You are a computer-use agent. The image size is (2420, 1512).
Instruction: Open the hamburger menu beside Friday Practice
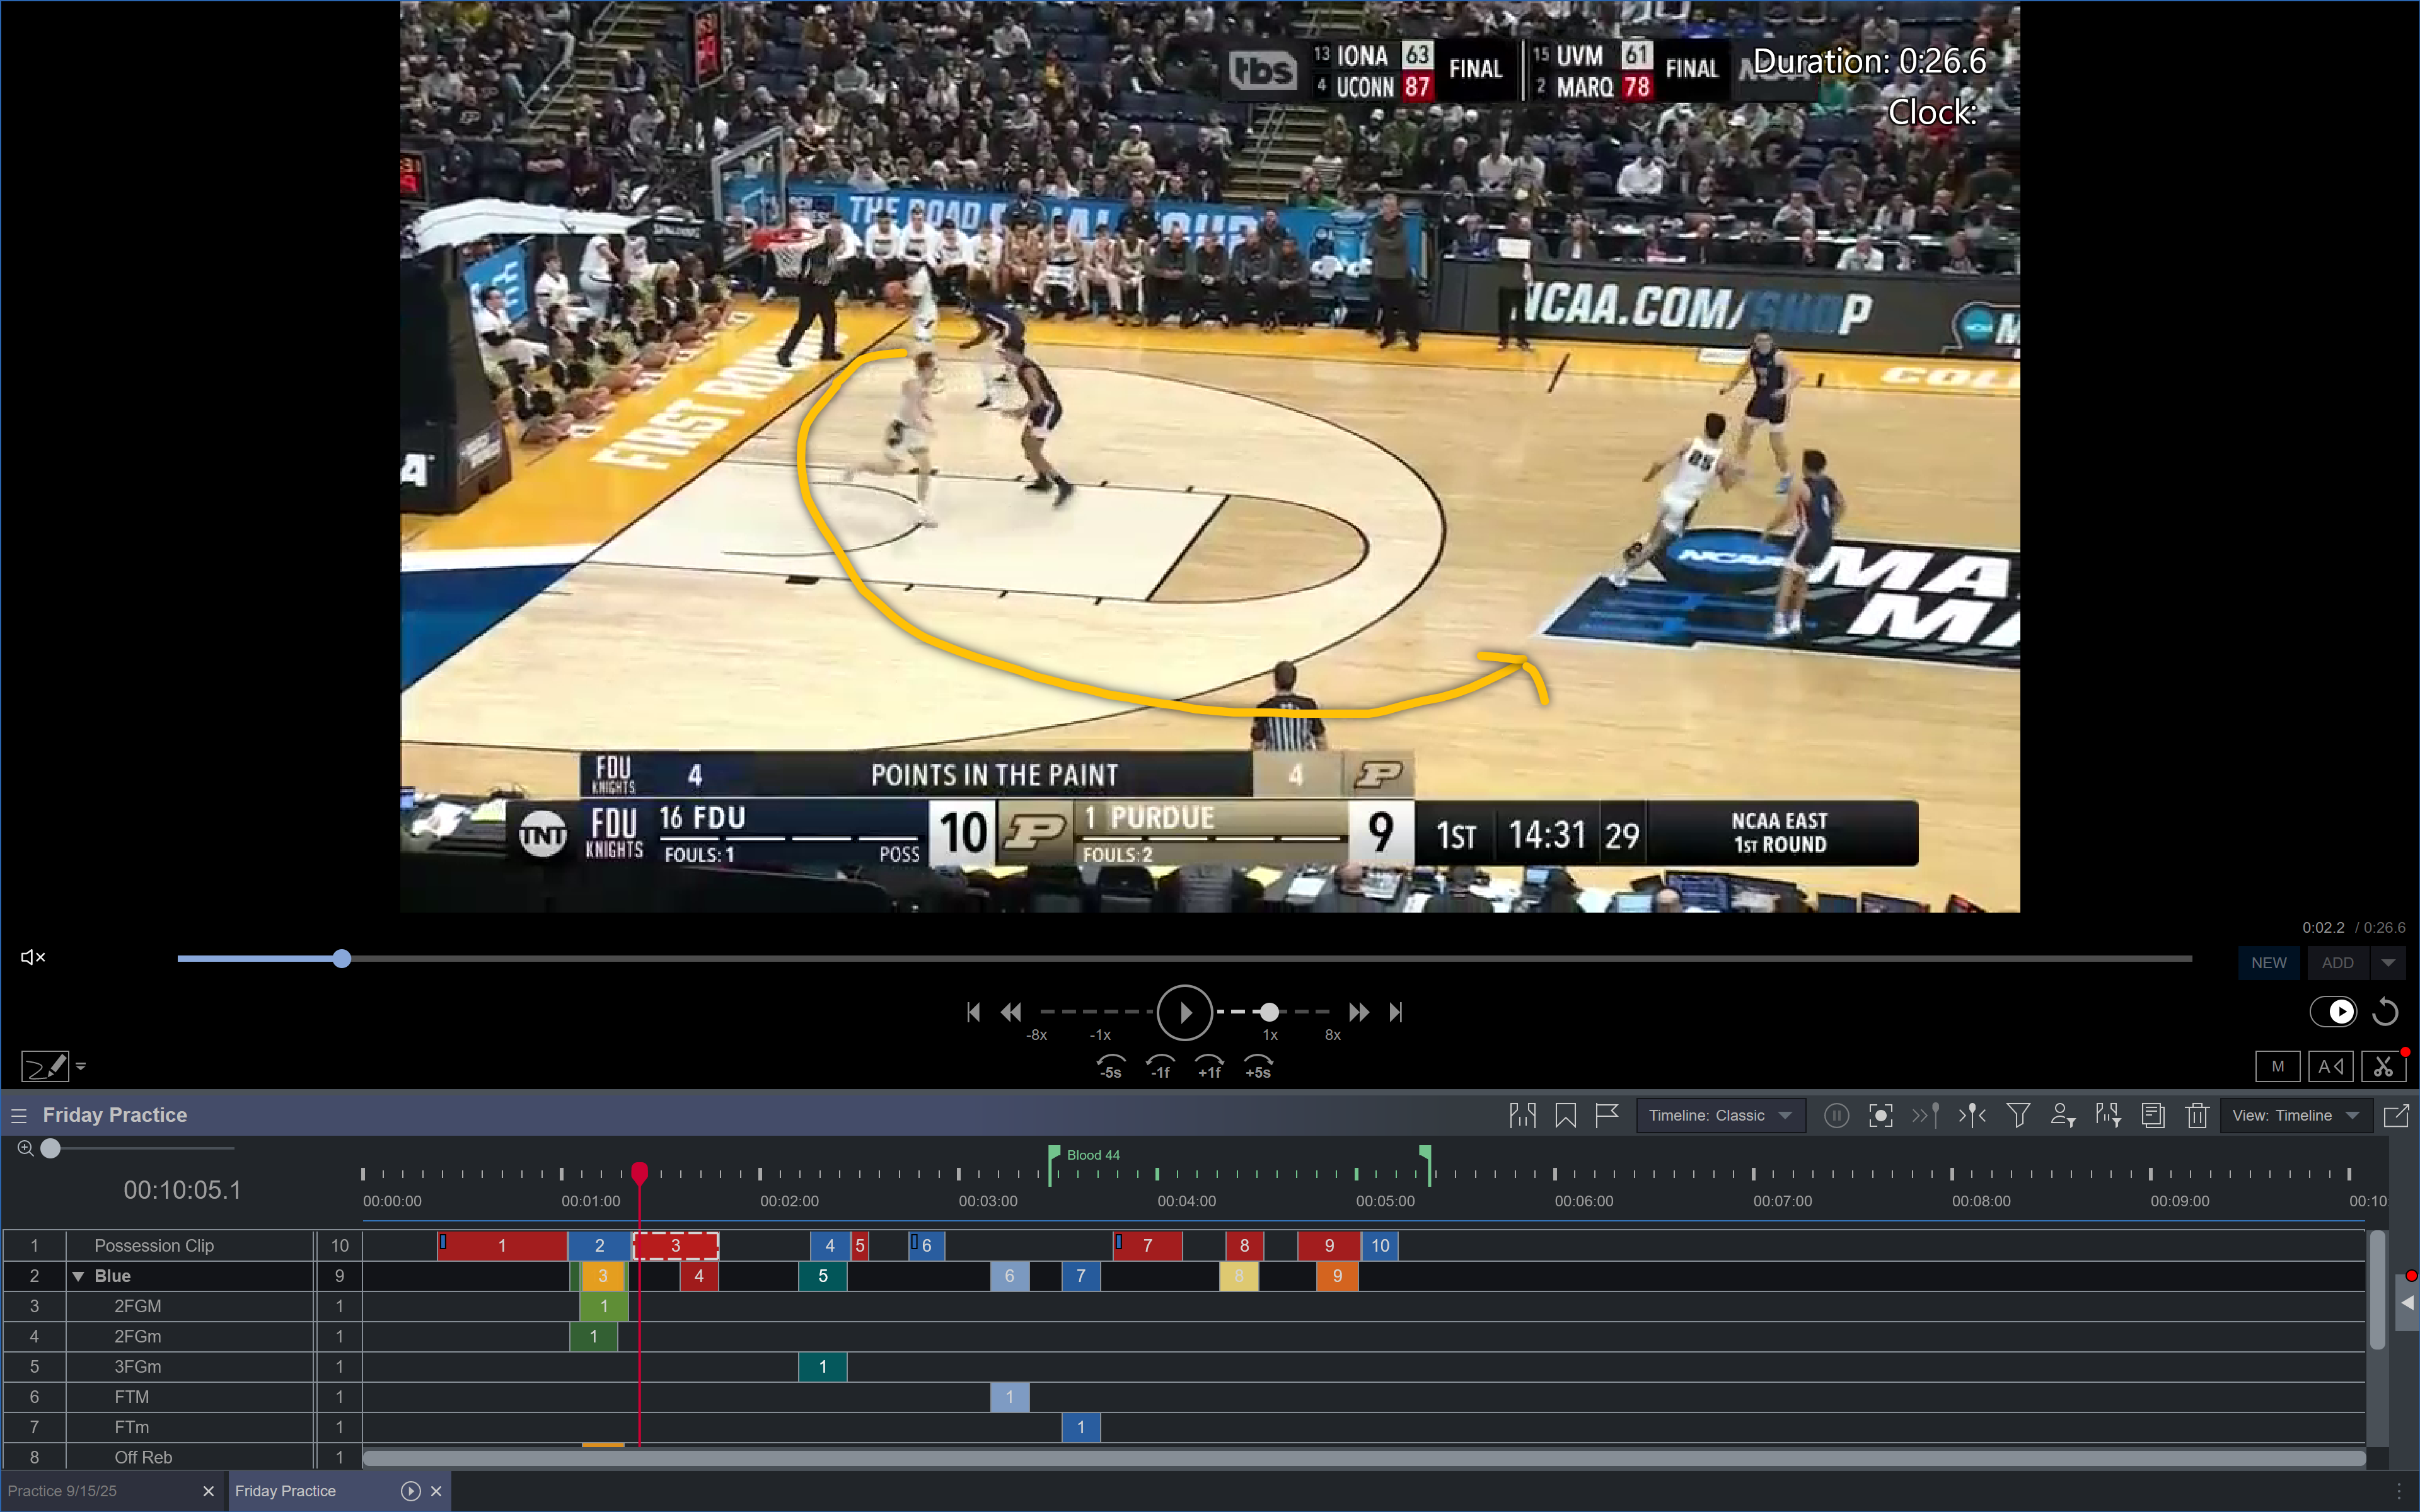tap(18, 1115)
